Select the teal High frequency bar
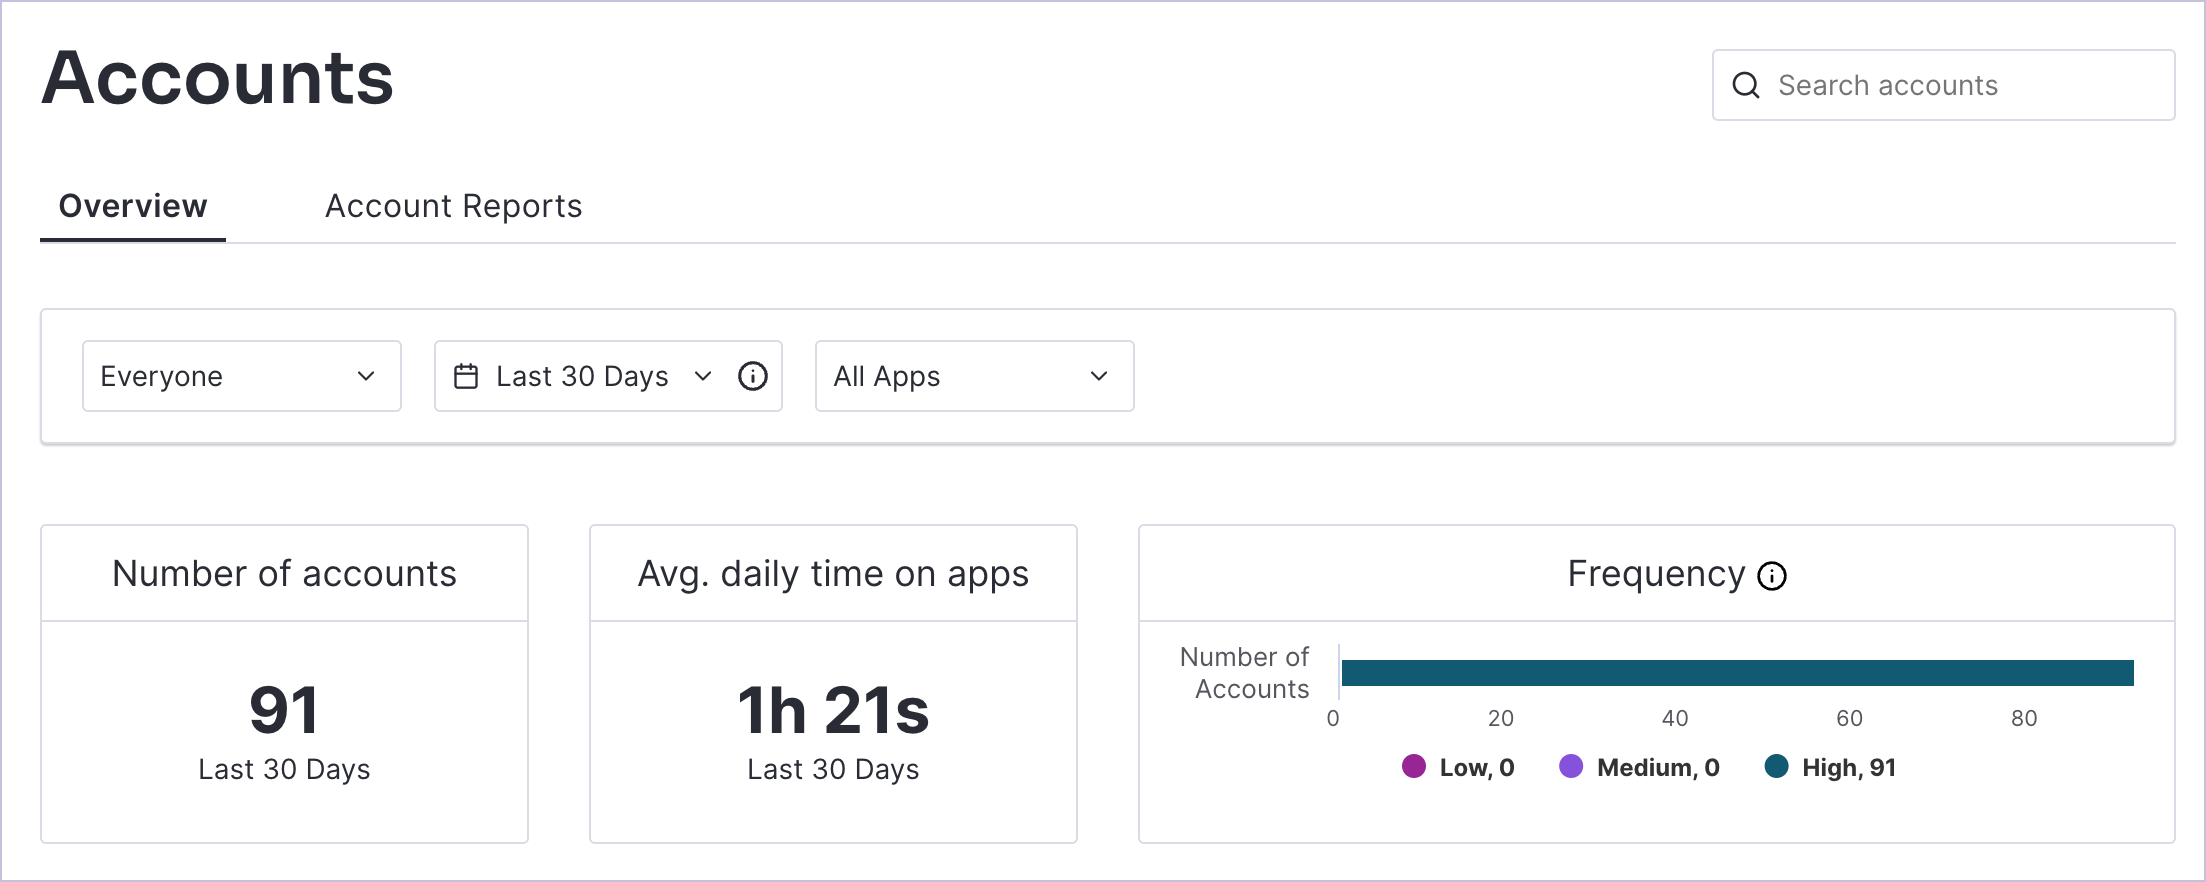The height and width of the screenshot is (882, 2206). tap(1737, 673)
